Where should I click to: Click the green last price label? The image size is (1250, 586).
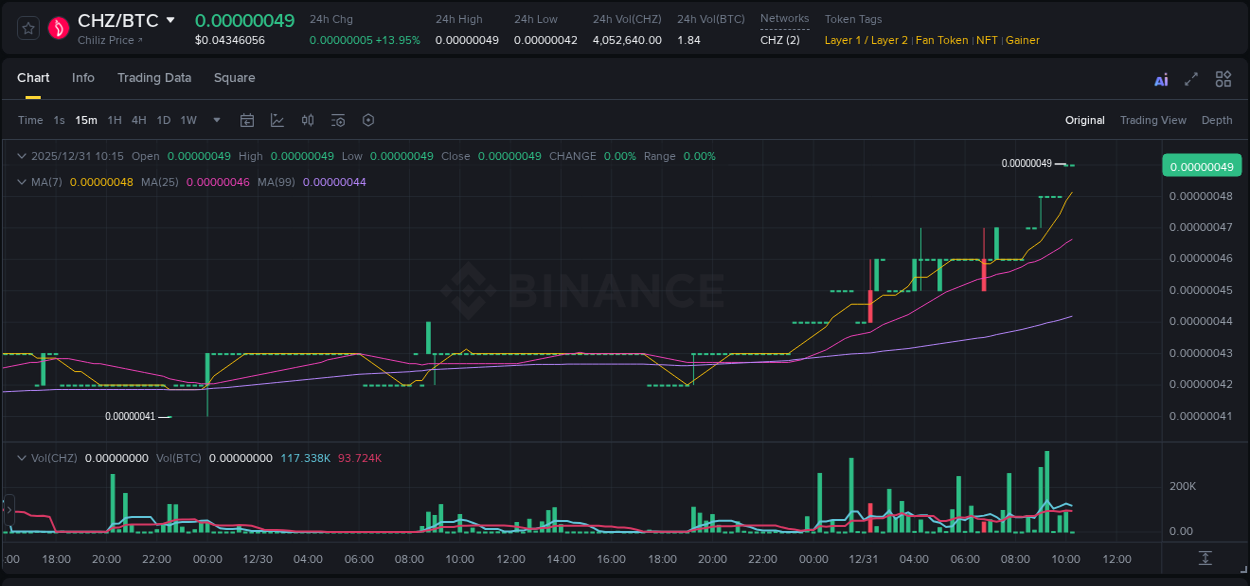click(x=1201, y=165)
